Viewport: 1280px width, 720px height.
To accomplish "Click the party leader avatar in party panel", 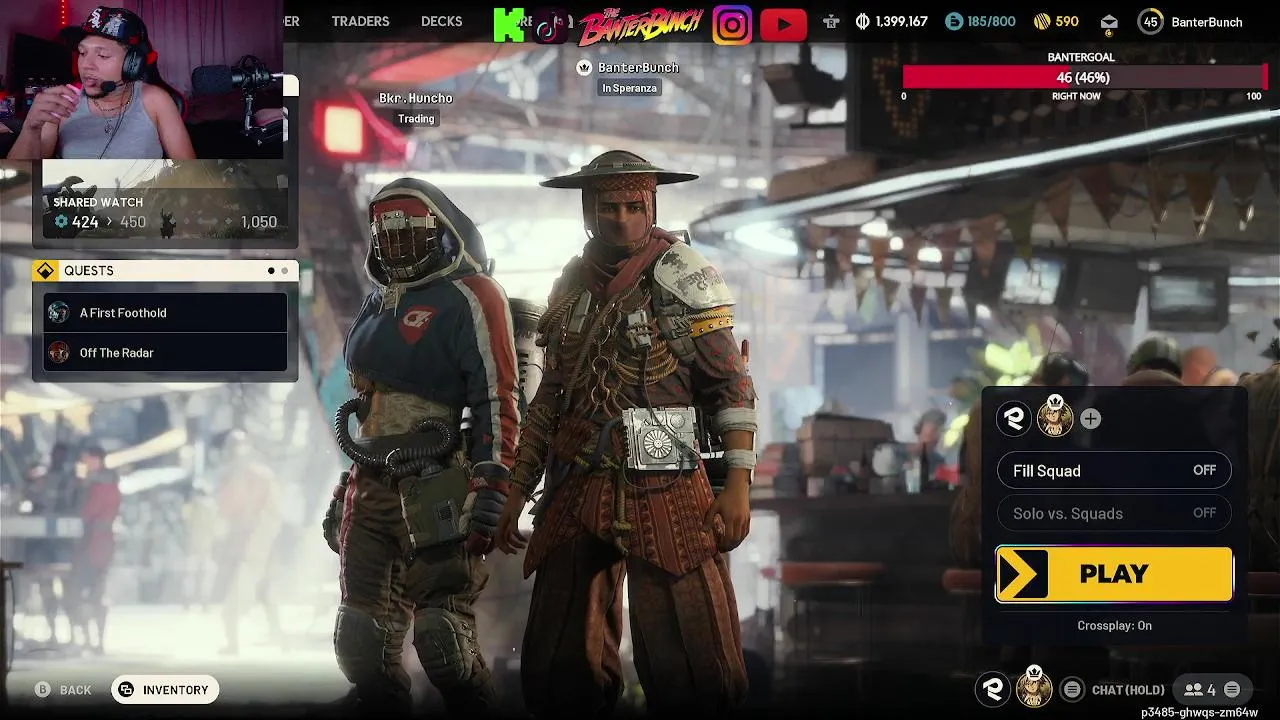I will [1054, 417].
